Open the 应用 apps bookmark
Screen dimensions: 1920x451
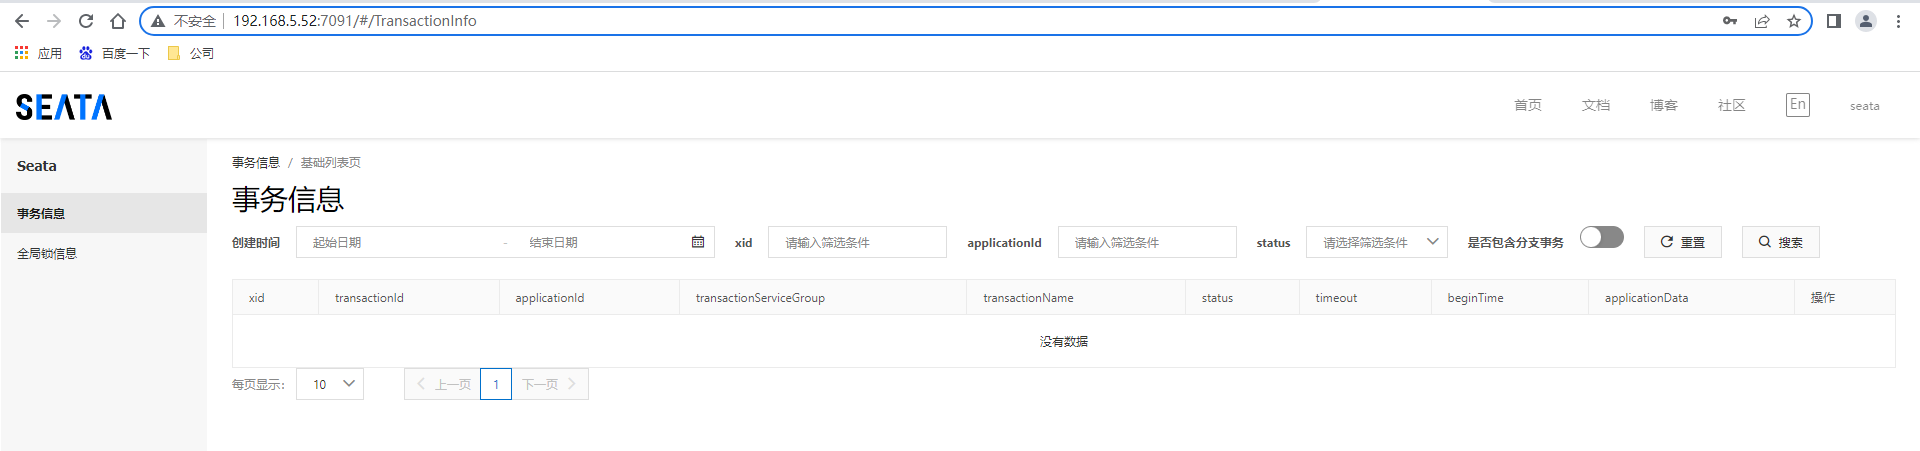[38, 53]
